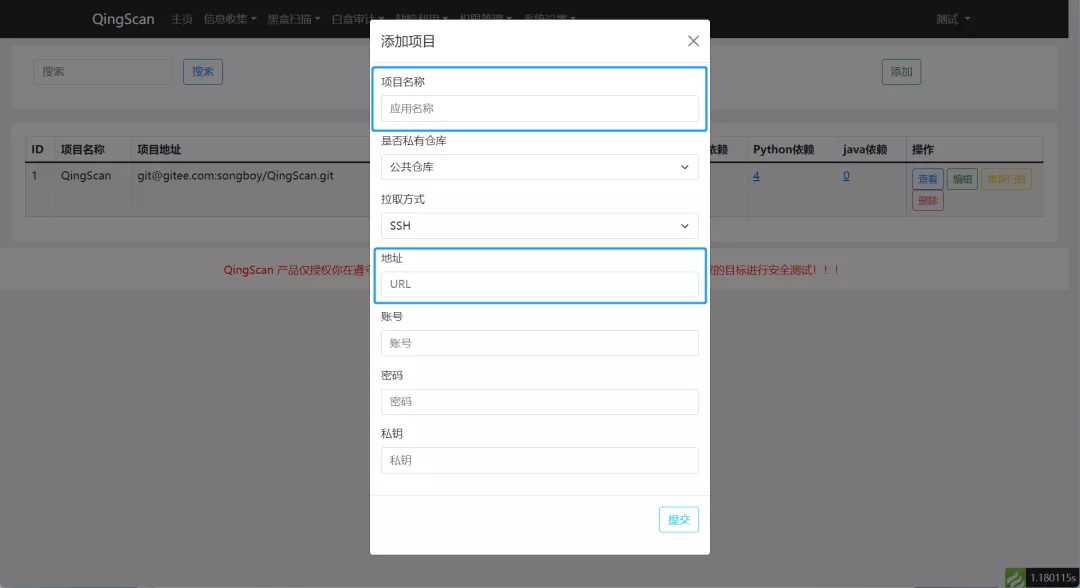Click the 搜索 button

pos(203,71)
